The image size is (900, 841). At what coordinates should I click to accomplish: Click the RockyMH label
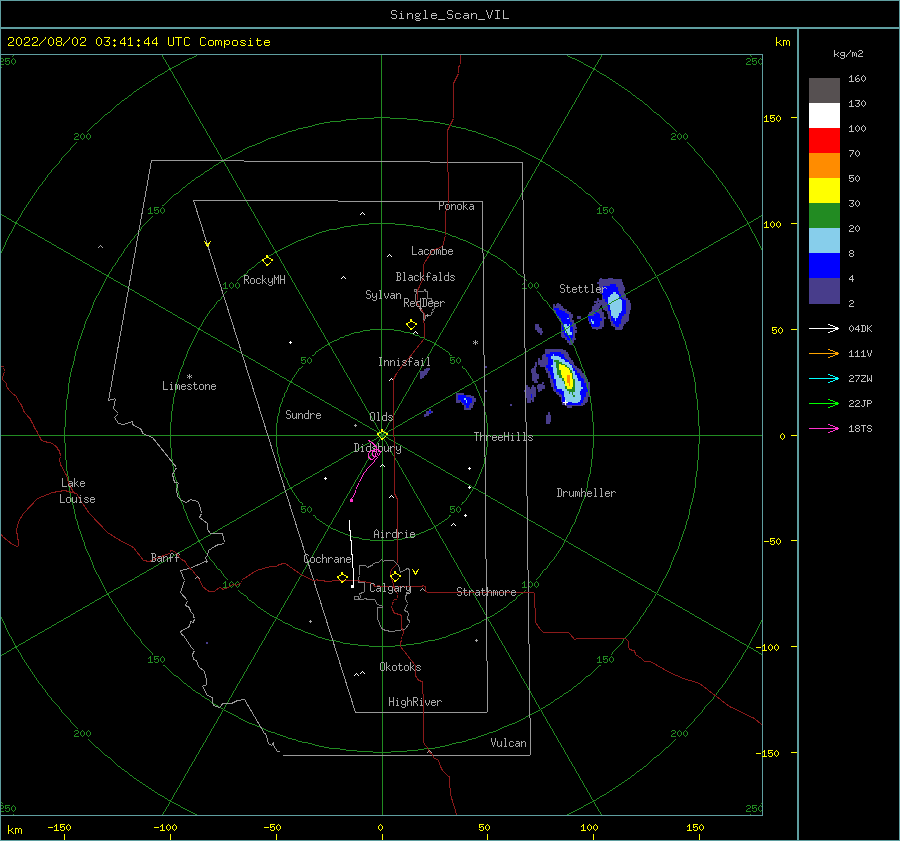coord(264,280)
